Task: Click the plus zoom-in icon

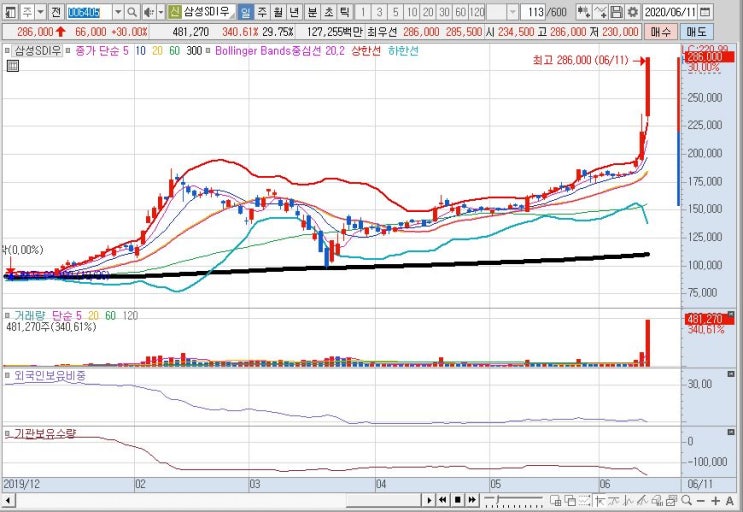Action: coord(716,500)
